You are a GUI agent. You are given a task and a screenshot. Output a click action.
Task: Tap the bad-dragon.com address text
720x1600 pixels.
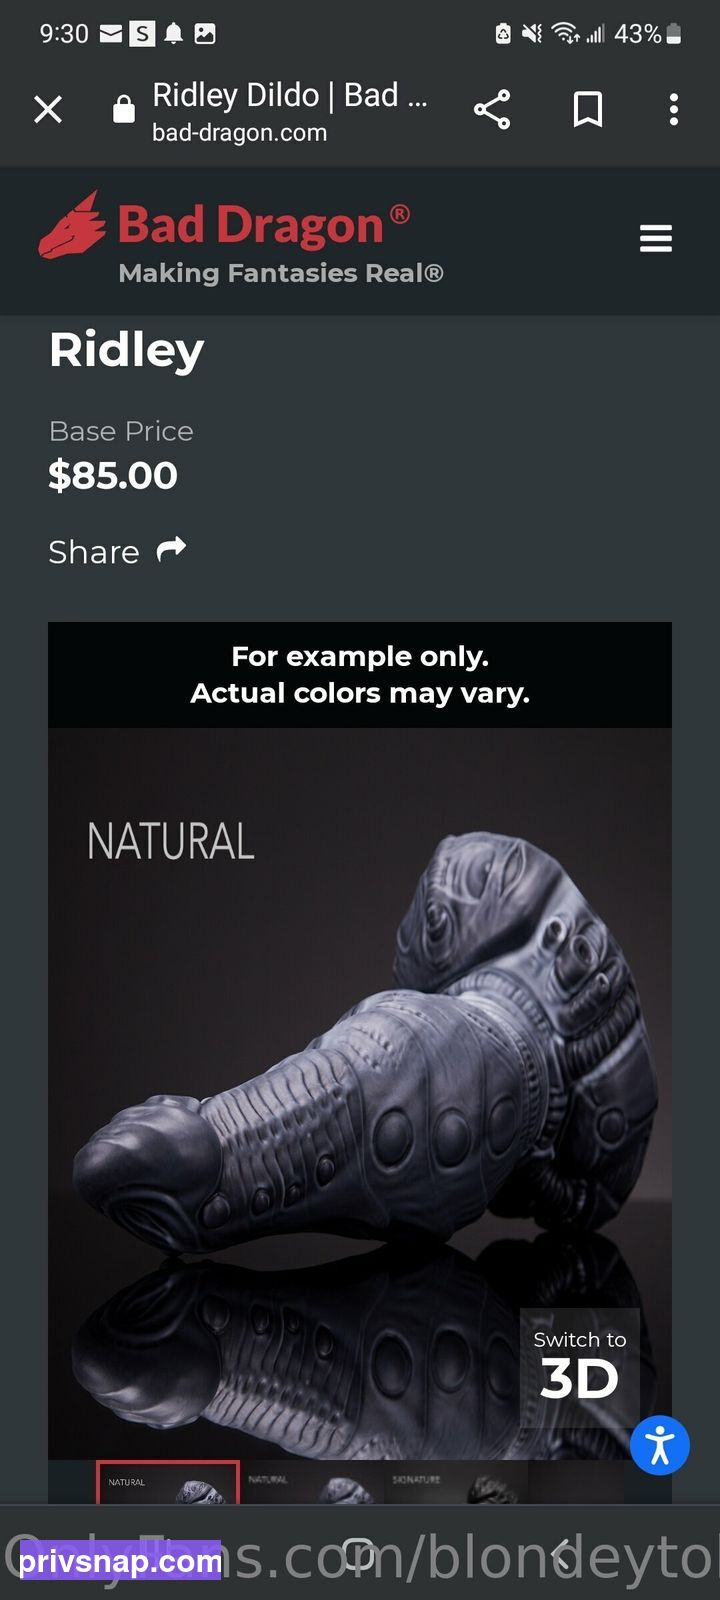[x=239, y=133]
